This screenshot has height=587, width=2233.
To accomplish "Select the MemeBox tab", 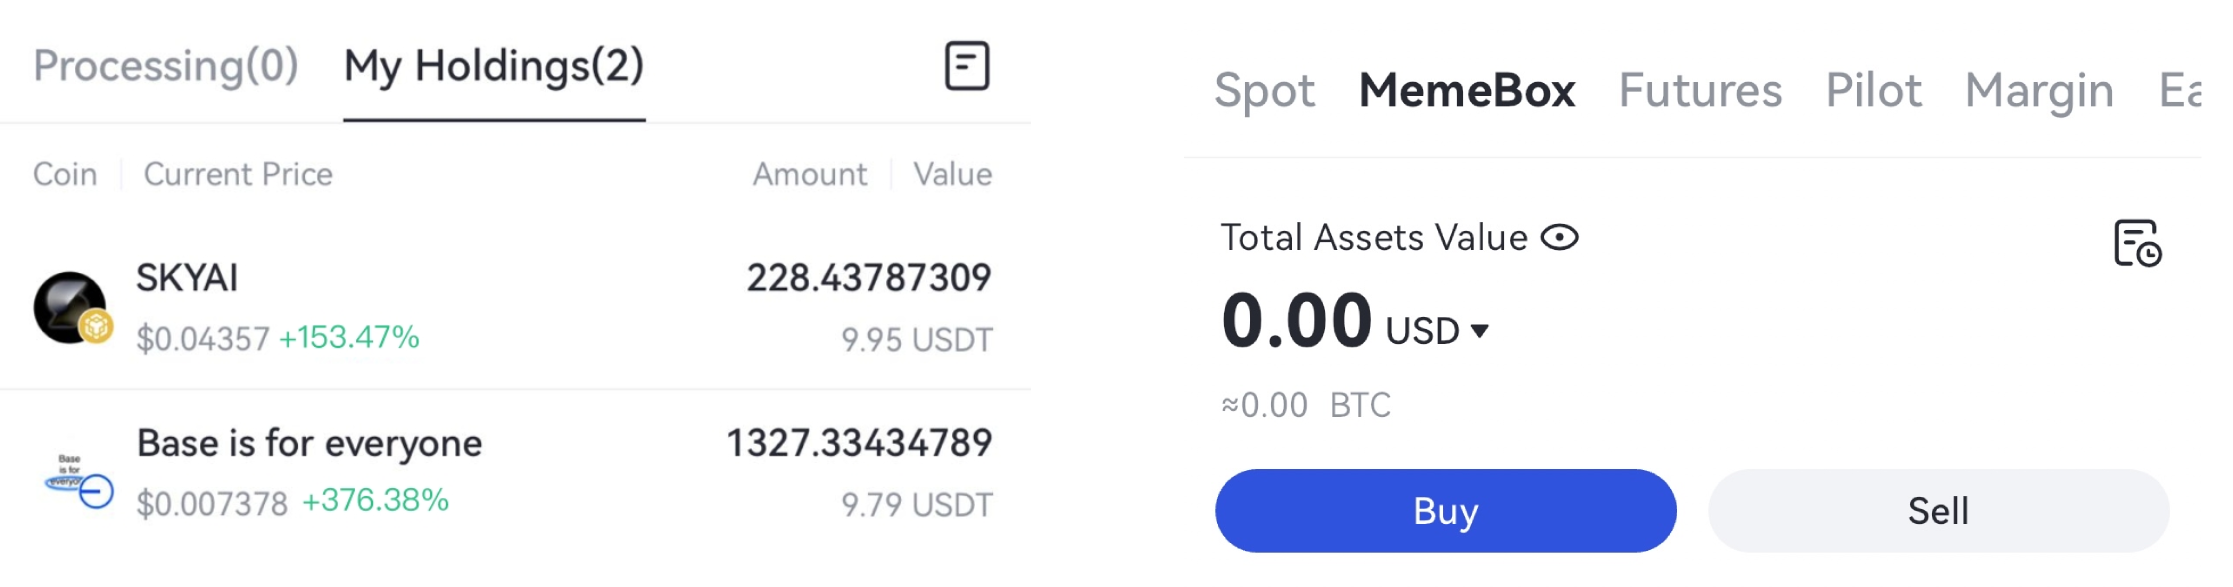I will [x=1467, y=91].
